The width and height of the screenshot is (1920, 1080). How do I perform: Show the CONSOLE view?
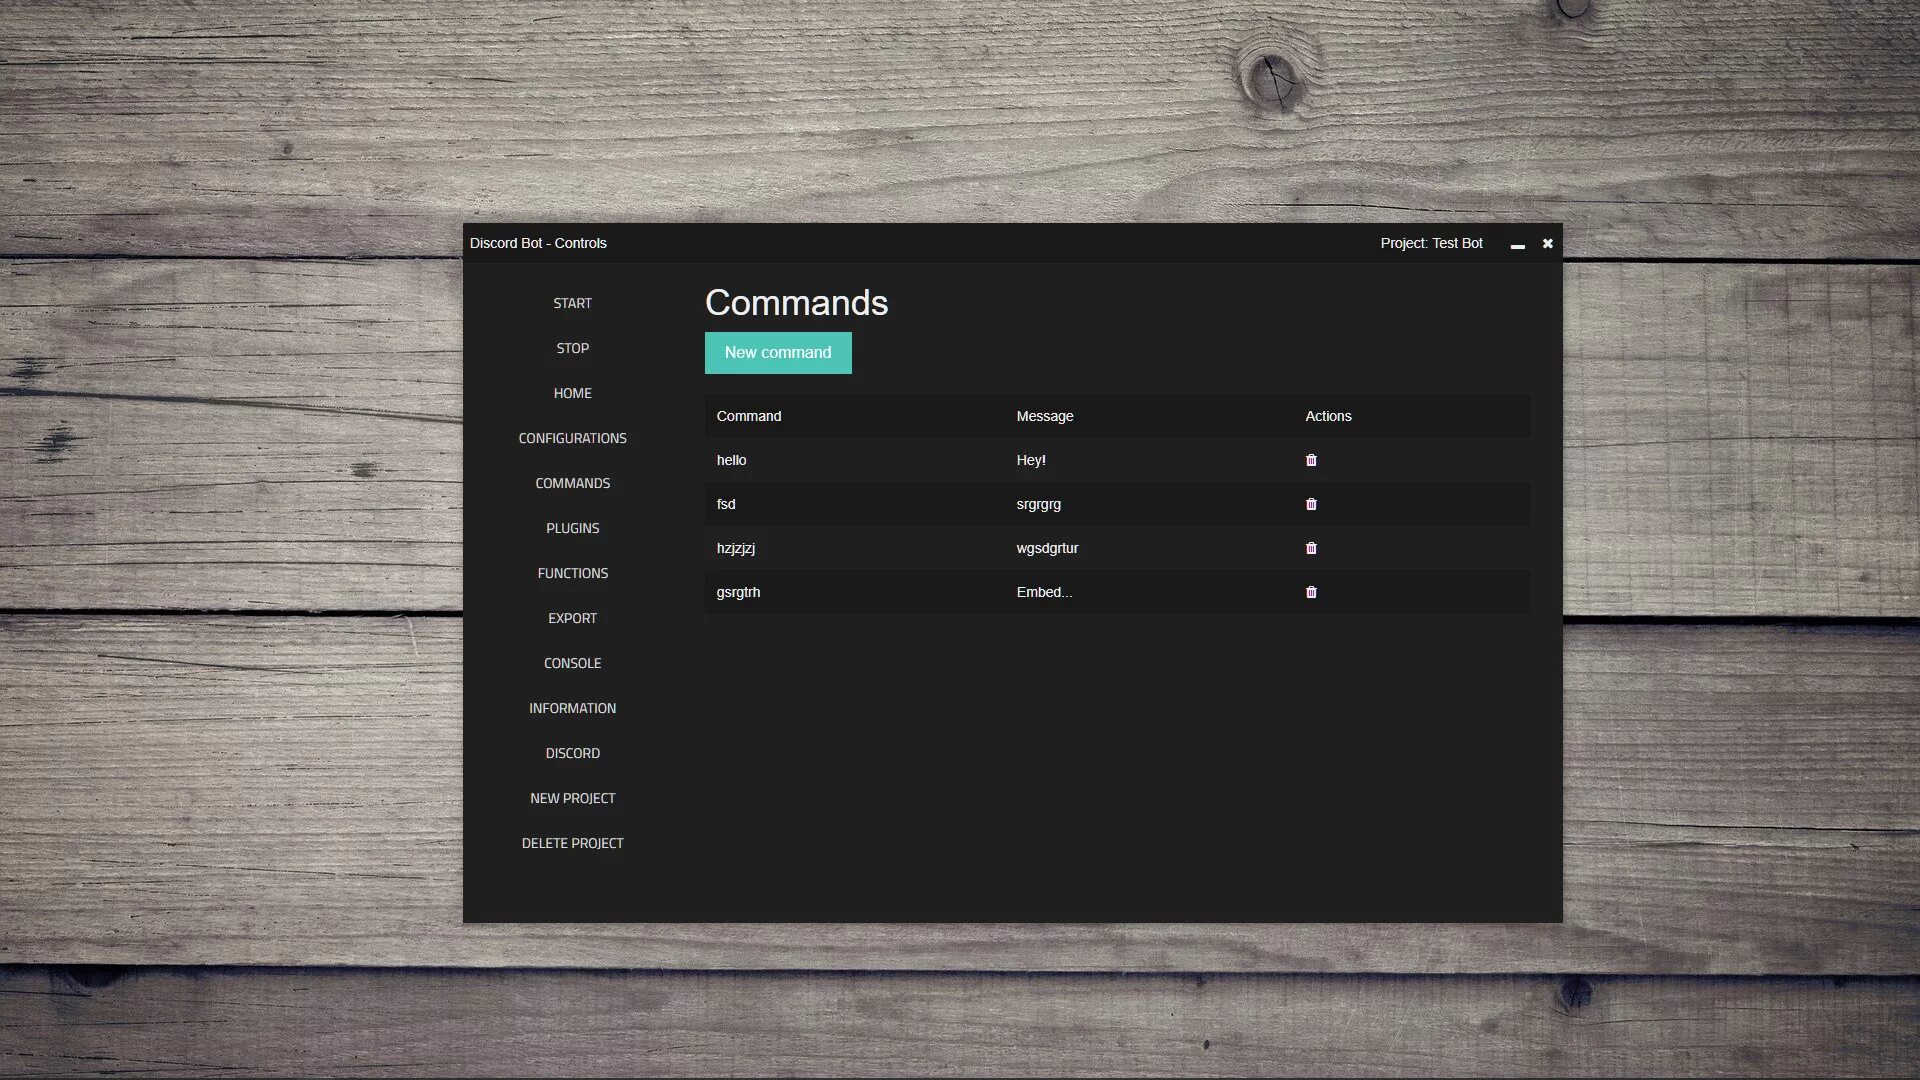tap(572, 663)
